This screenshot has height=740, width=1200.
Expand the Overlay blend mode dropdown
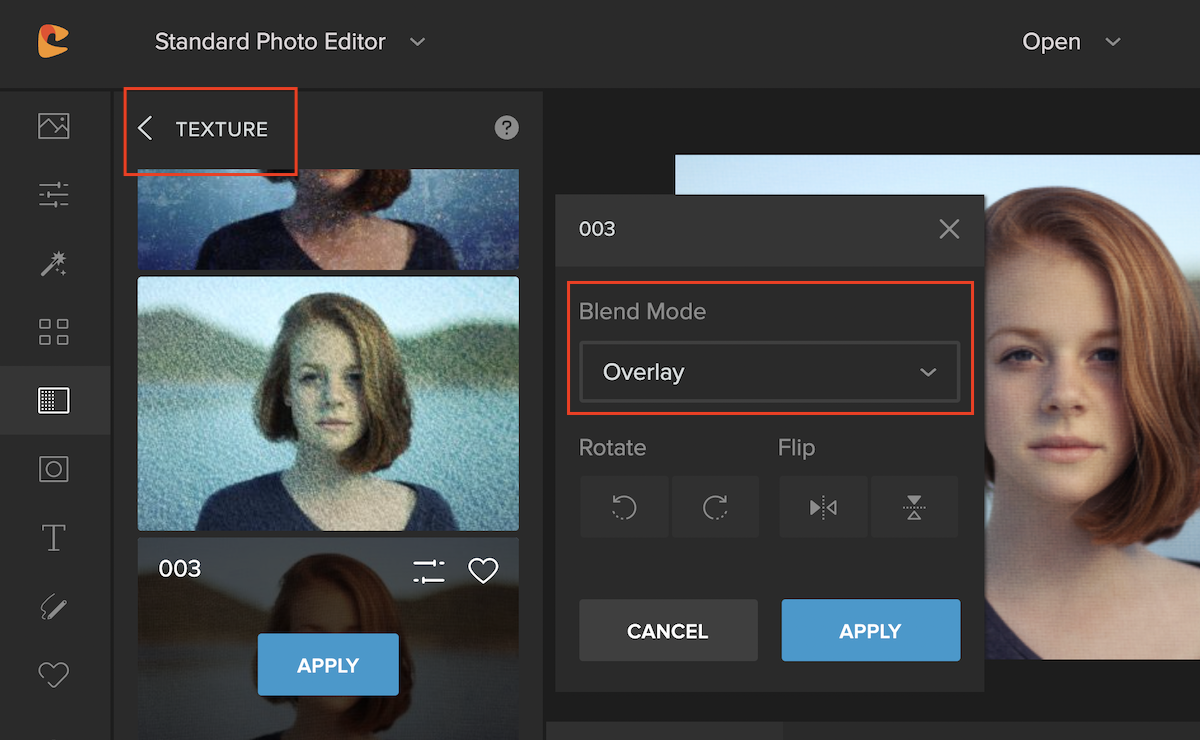pyautogui.click(x=769, y=372)
